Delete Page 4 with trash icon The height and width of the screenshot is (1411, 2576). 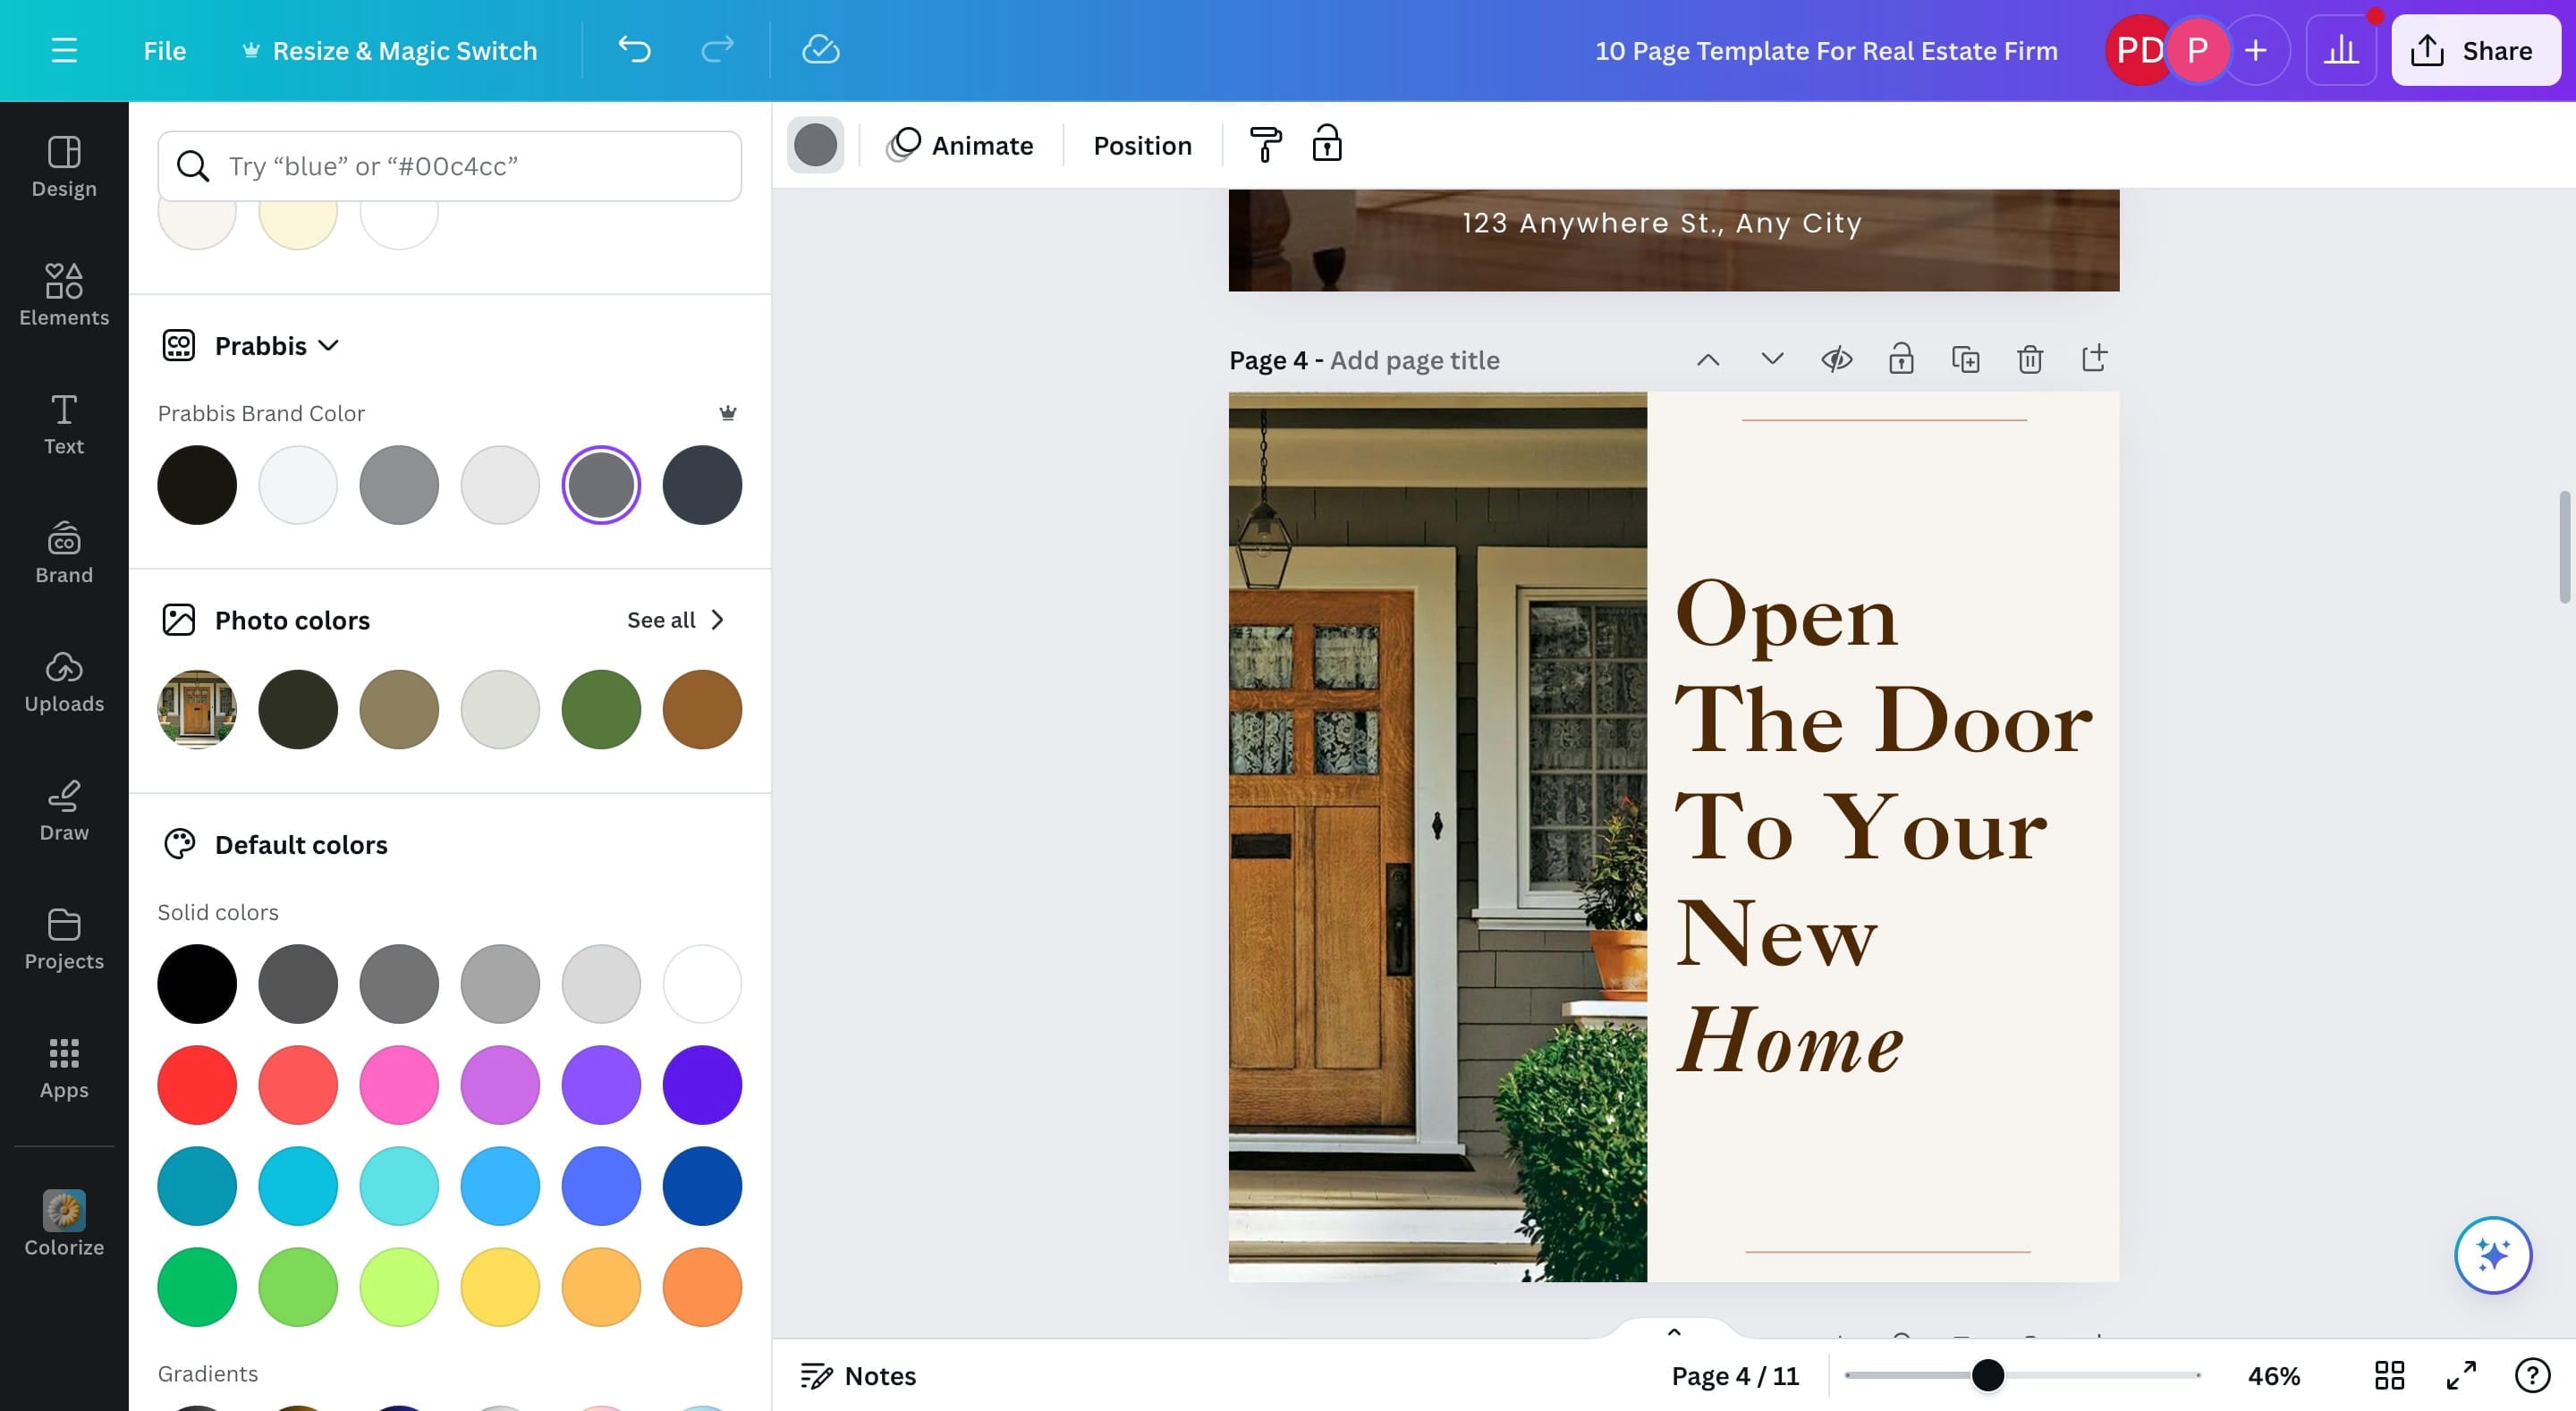2029,359
